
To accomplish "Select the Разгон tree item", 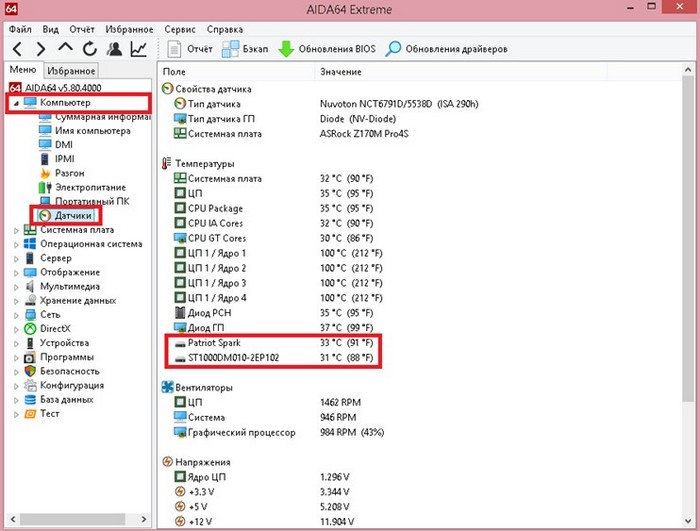I will [71, 173].
